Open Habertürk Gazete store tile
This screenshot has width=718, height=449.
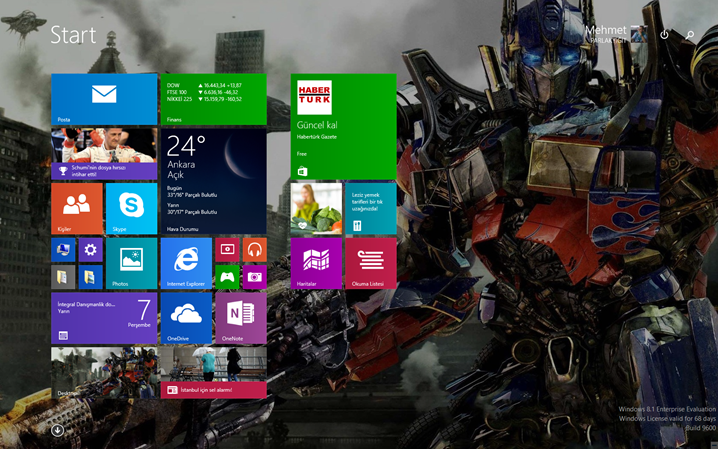click(x=343, y=126)
